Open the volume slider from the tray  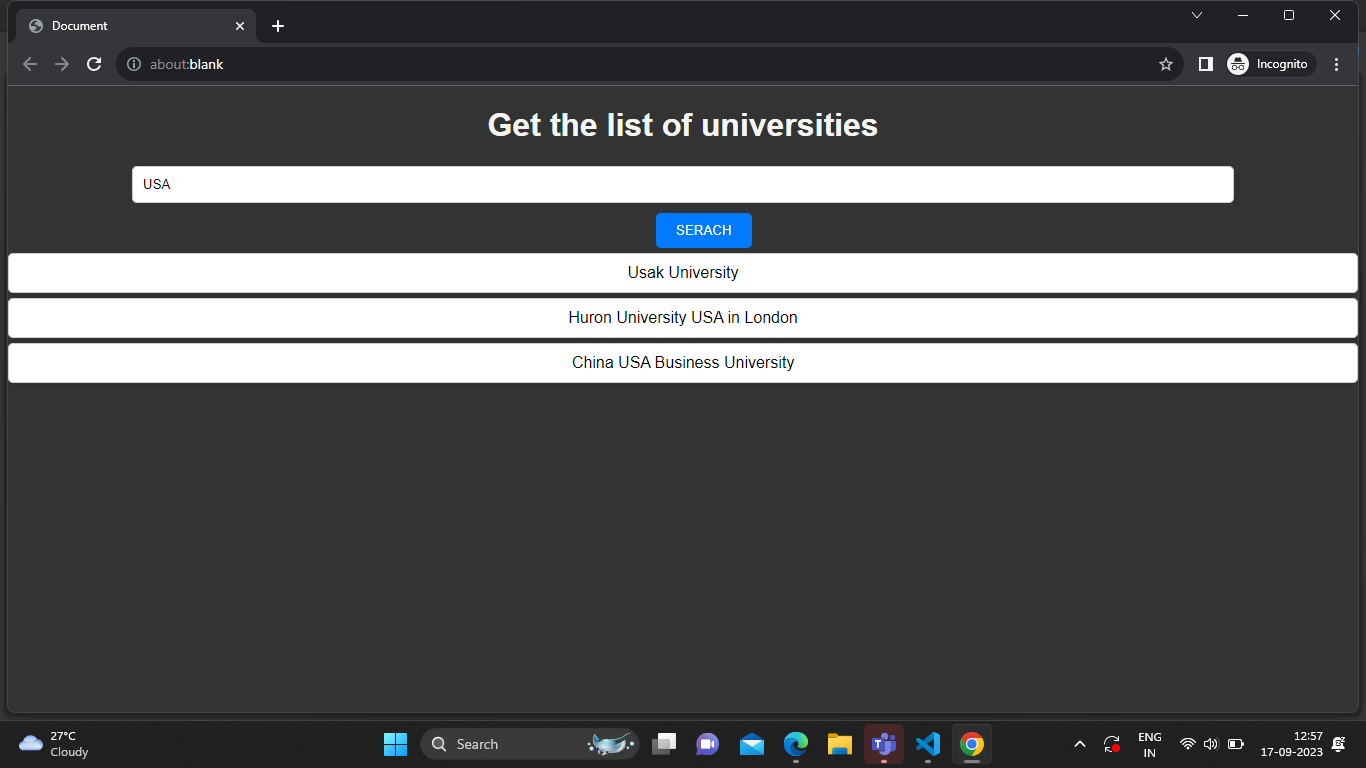click(x=1210, y=744)
